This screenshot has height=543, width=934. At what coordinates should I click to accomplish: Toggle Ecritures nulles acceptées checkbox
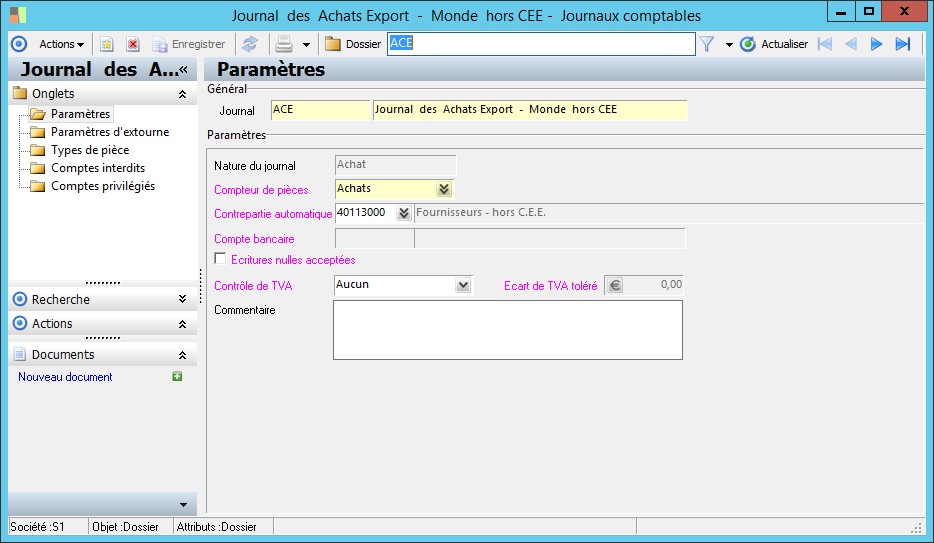click(220, 258)
